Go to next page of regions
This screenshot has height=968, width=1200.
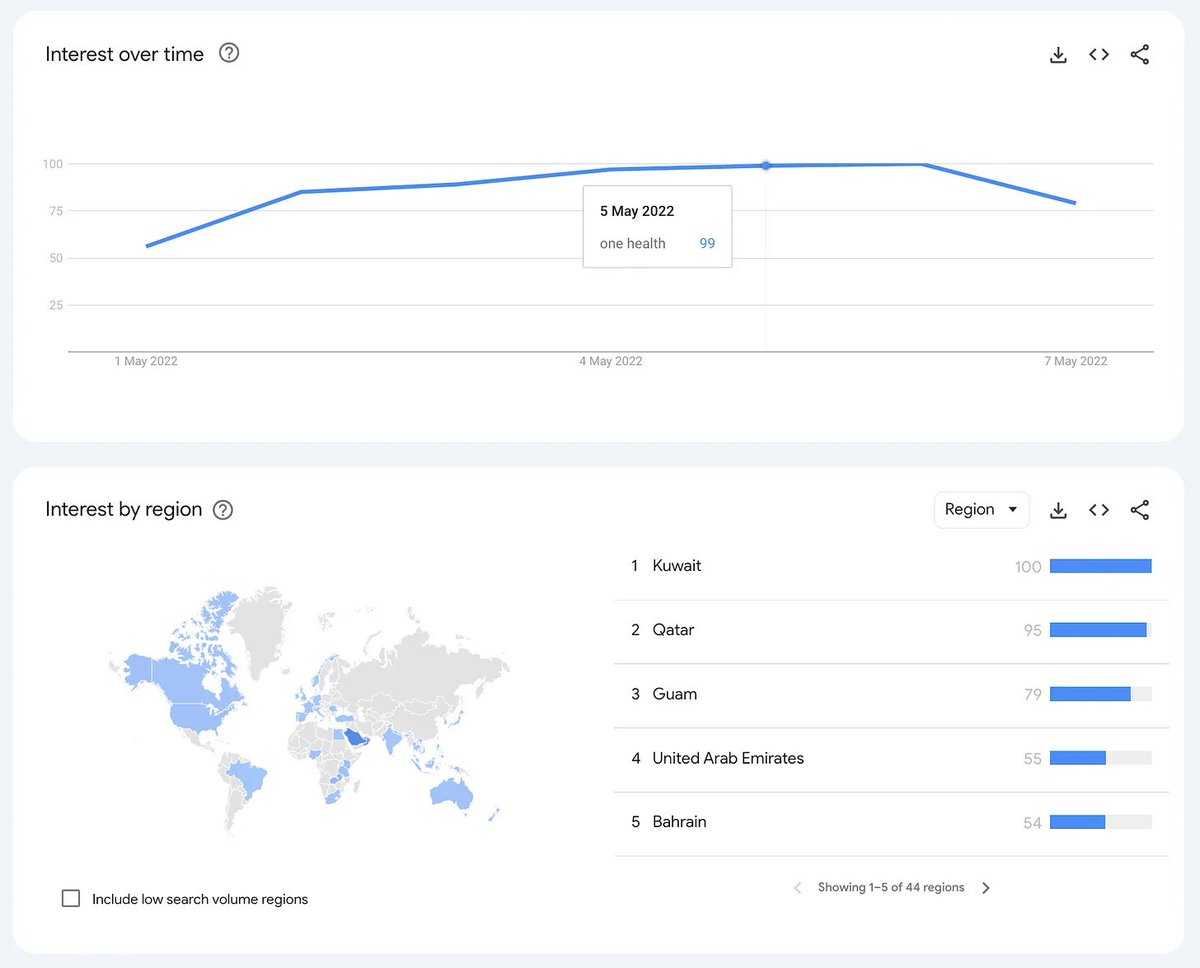pos(986,888)
